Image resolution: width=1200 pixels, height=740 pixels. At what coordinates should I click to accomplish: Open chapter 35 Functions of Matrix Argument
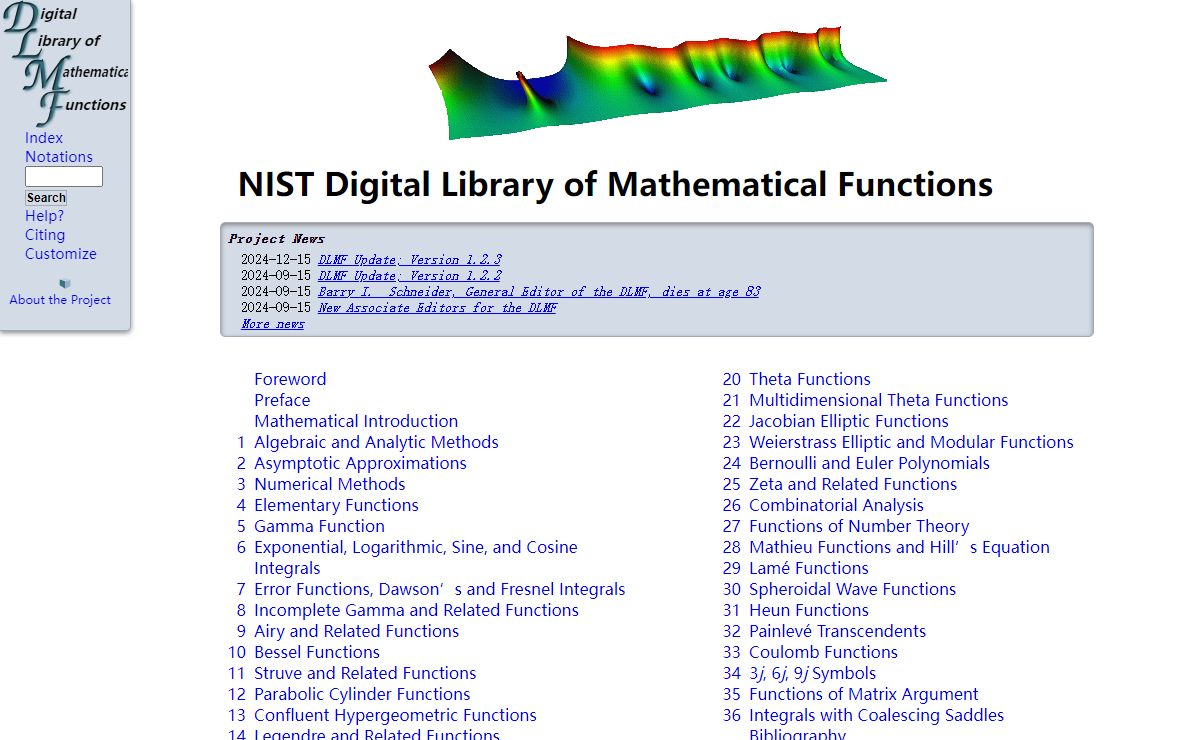tap(864, 694)
